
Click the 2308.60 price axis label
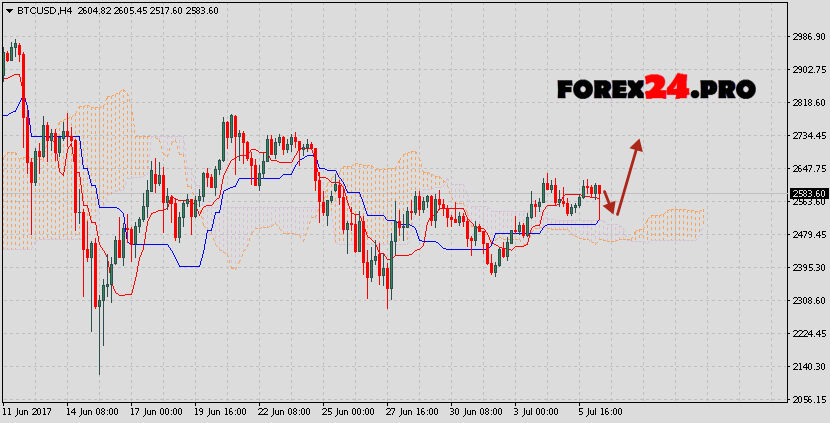807,301
